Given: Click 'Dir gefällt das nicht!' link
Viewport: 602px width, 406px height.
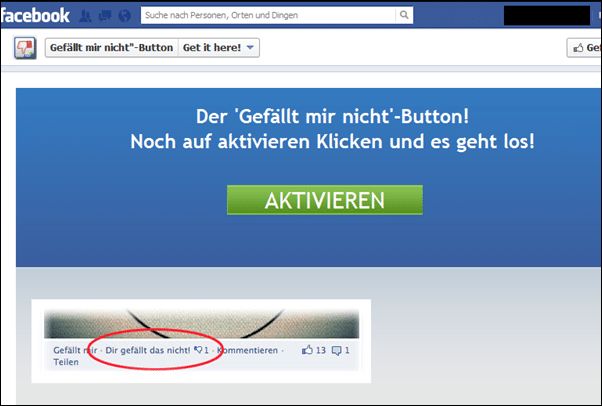Looking at the screenshot, I should pyautogui.click(x=147, y=350).
